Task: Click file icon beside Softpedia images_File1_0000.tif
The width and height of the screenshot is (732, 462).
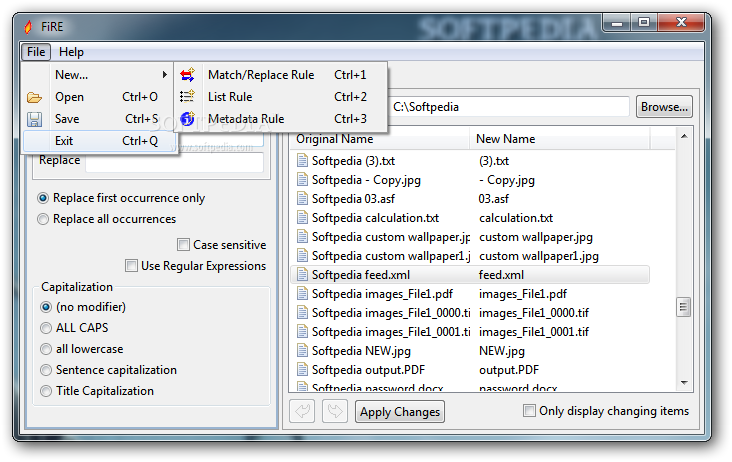Action: 303,313
